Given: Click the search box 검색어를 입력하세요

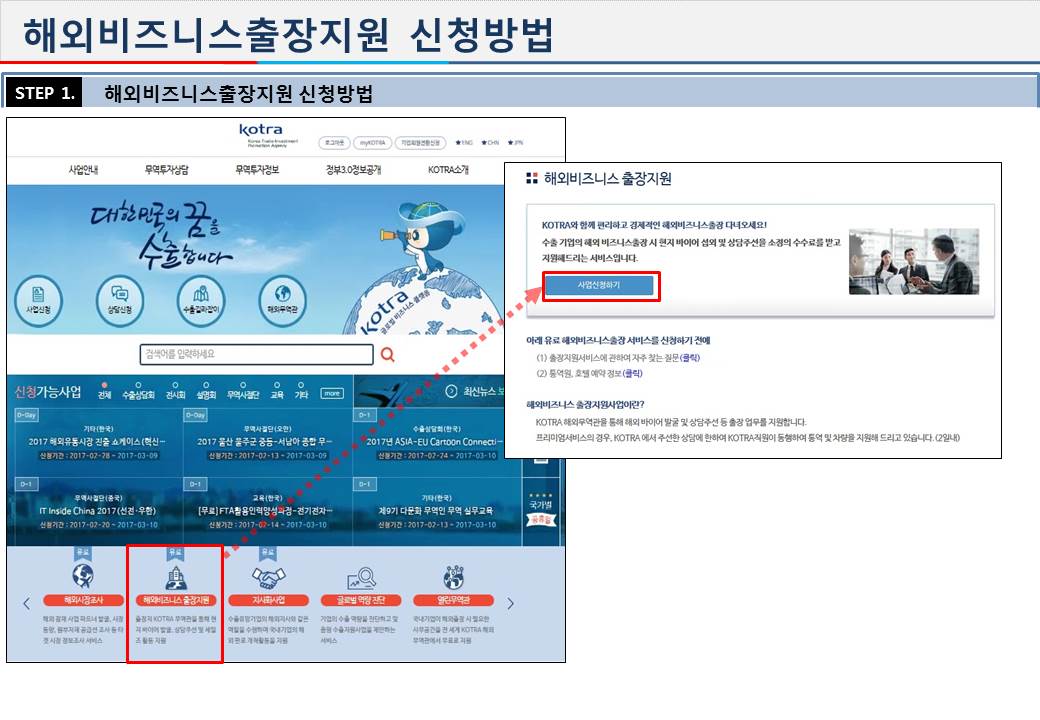Looking at the screenshot, I should [x=257, y=354].
